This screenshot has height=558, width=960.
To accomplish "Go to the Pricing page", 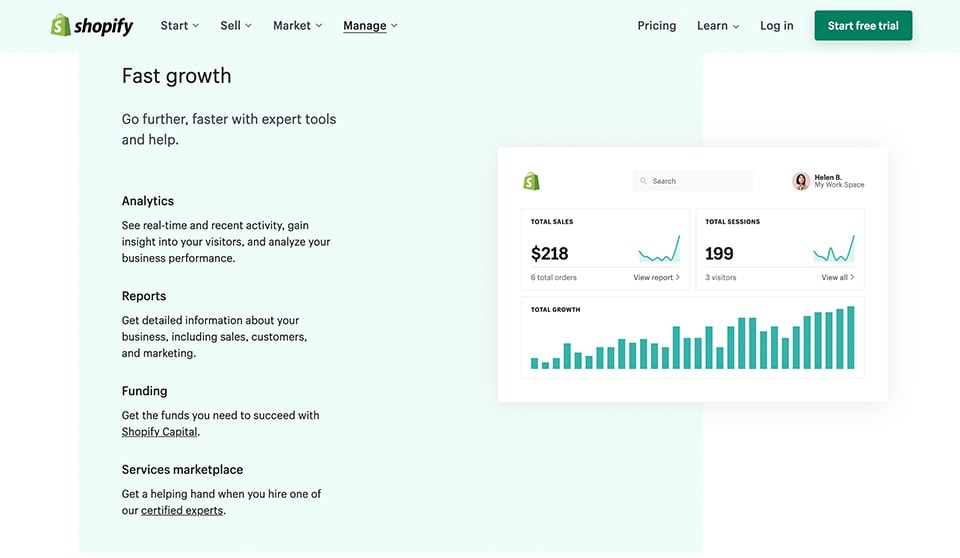I will [656, 26].
